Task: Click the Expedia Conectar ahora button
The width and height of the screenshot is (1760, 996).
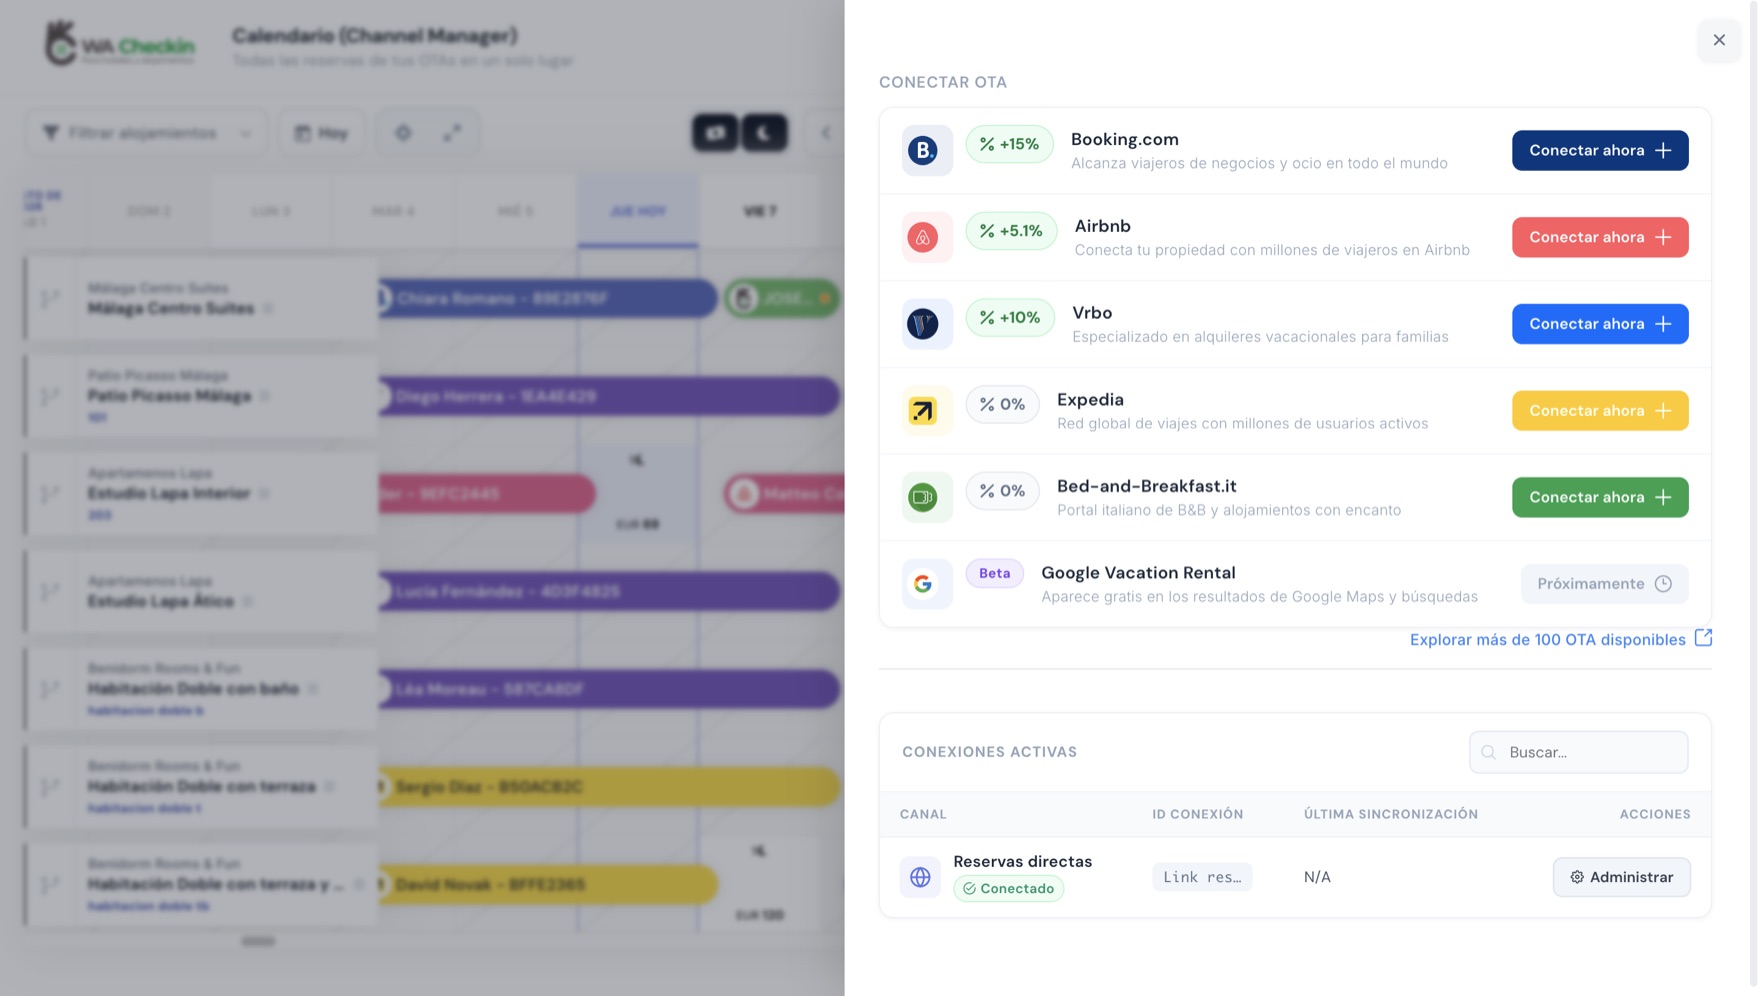Action: 1600,411
